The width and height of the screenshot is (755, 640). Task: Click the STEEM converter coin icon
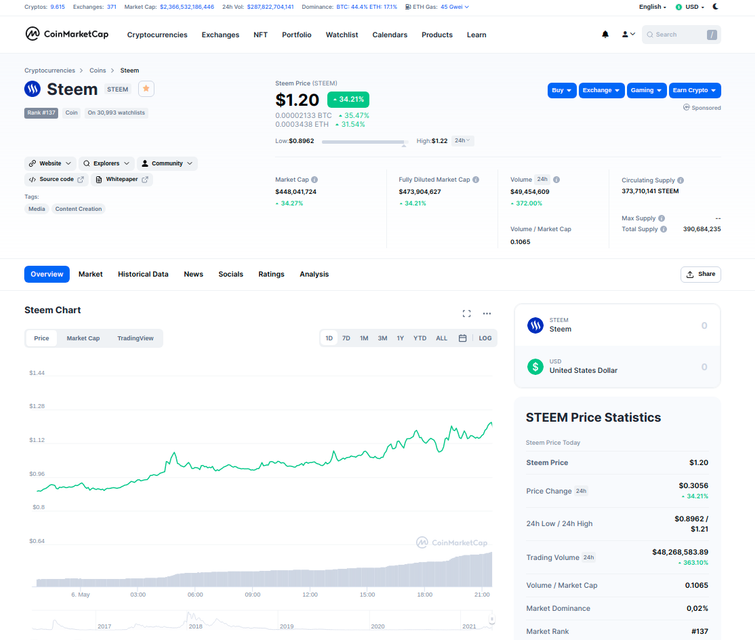click(535, 326)
